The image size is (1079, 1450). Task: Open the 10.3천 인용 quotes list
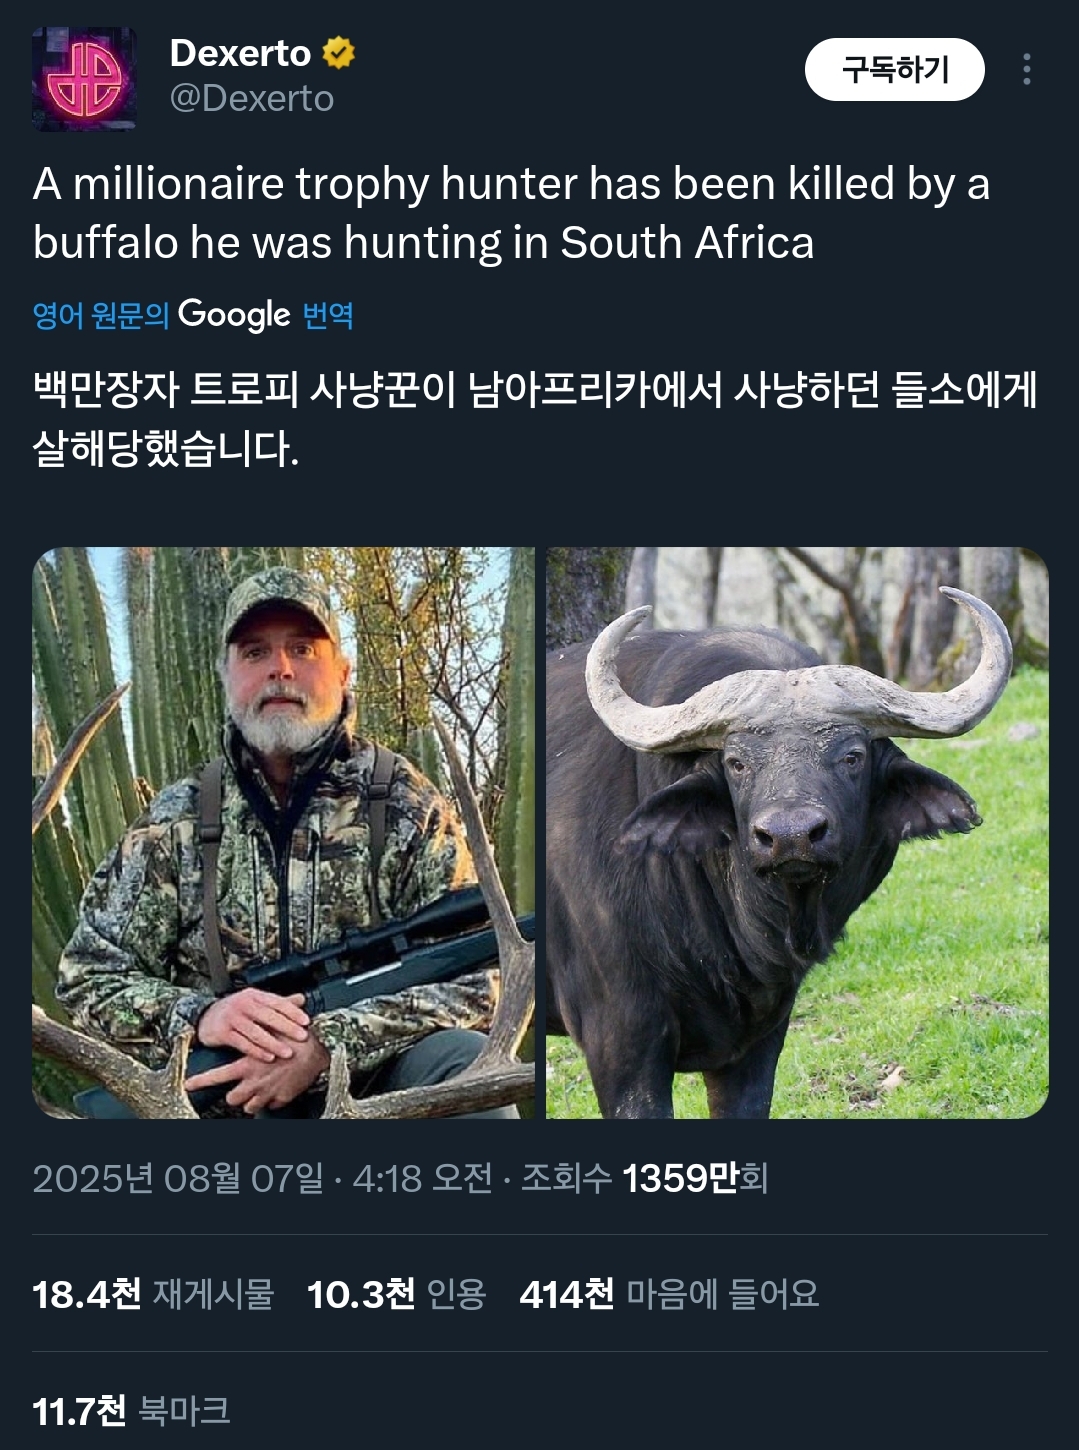[396, 1294]
